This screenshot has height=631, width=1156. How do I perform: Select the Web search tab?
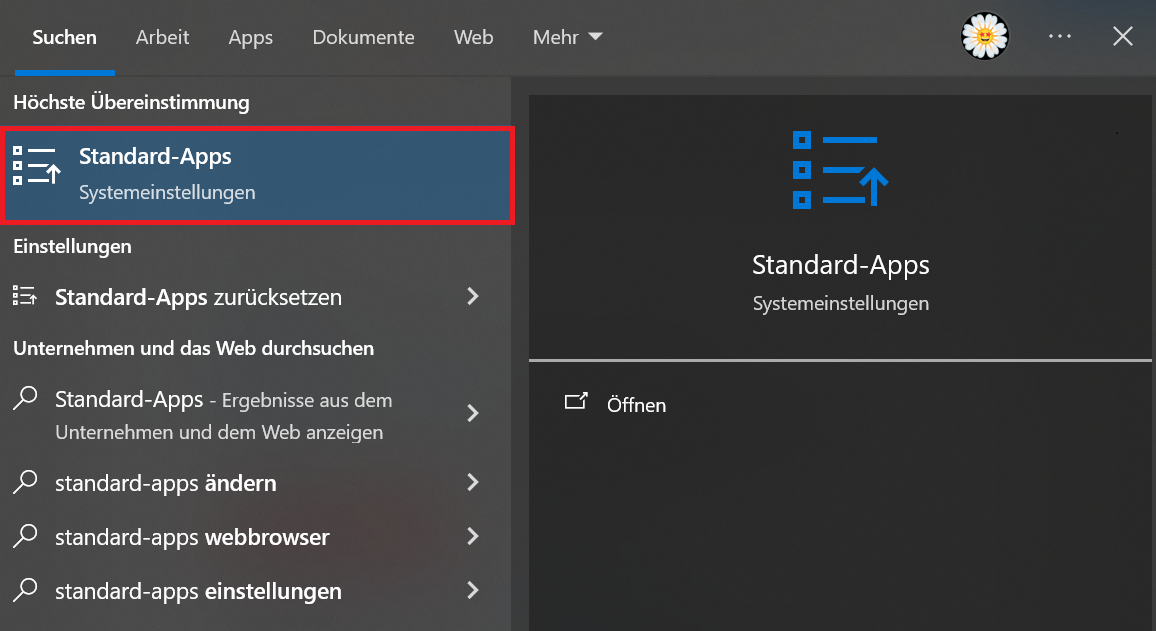473,37
